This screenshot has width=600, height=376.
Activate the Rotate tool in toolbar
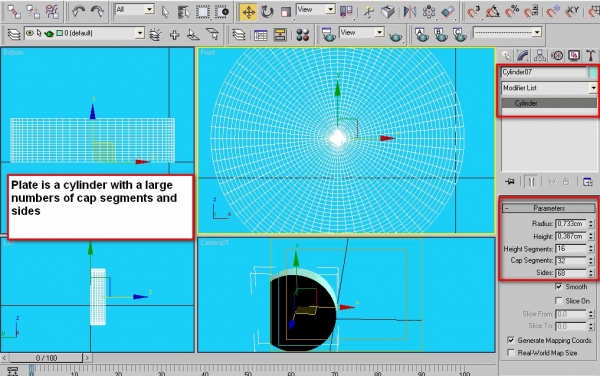pos(267,12)
